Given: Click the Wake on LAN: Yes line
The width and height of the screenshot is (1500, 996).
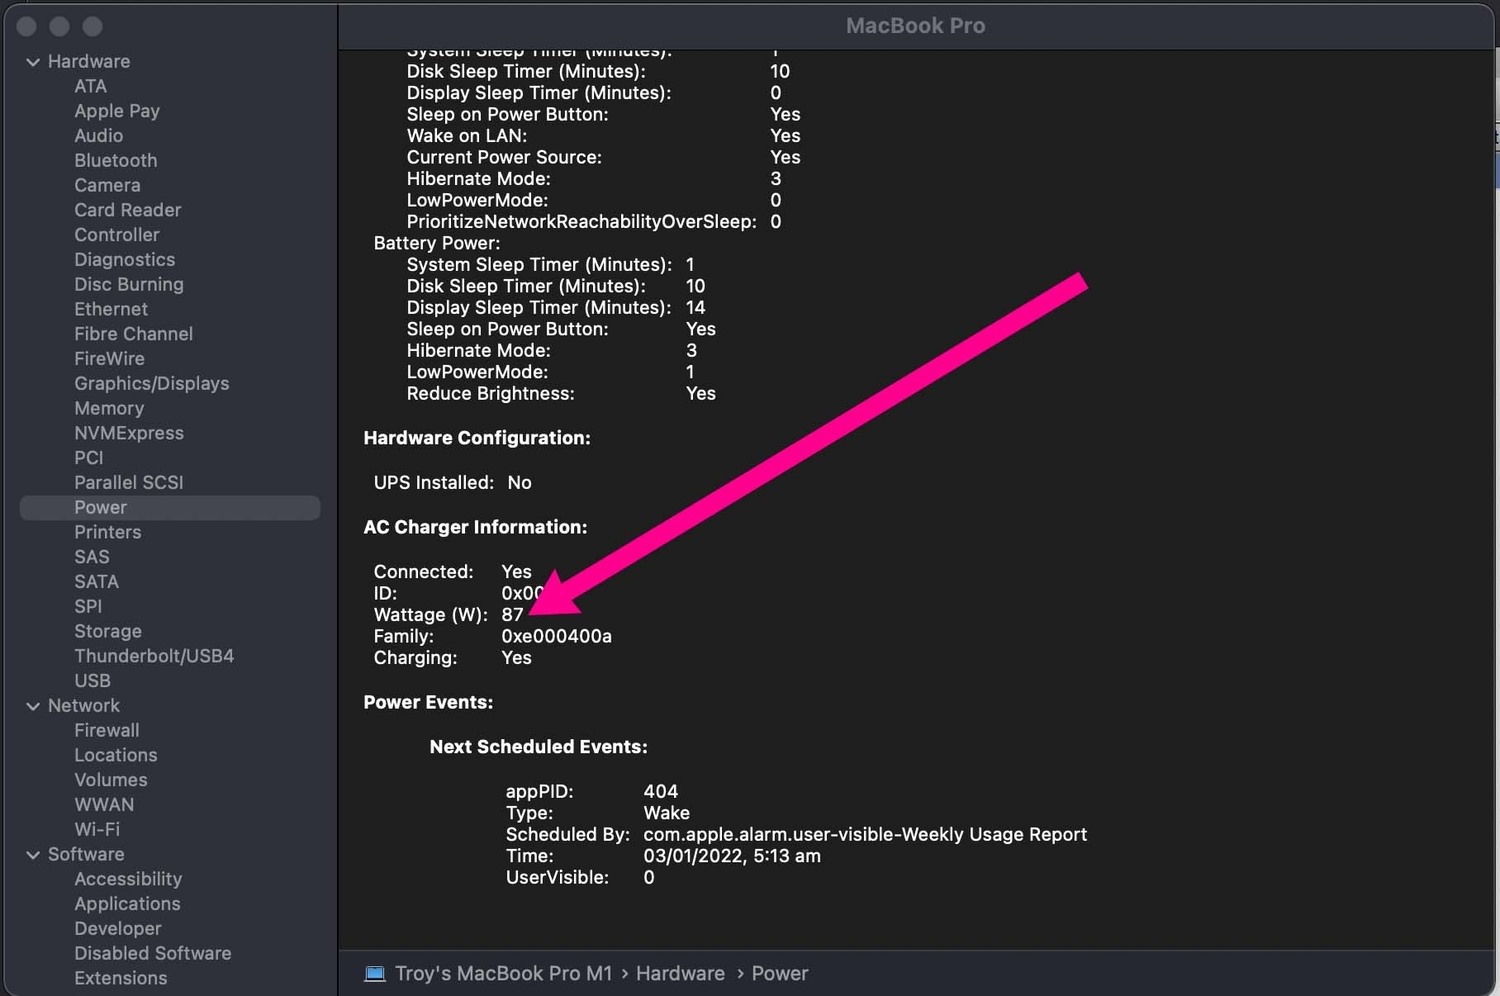Looking at the screenshot, I should click(603, 136).
